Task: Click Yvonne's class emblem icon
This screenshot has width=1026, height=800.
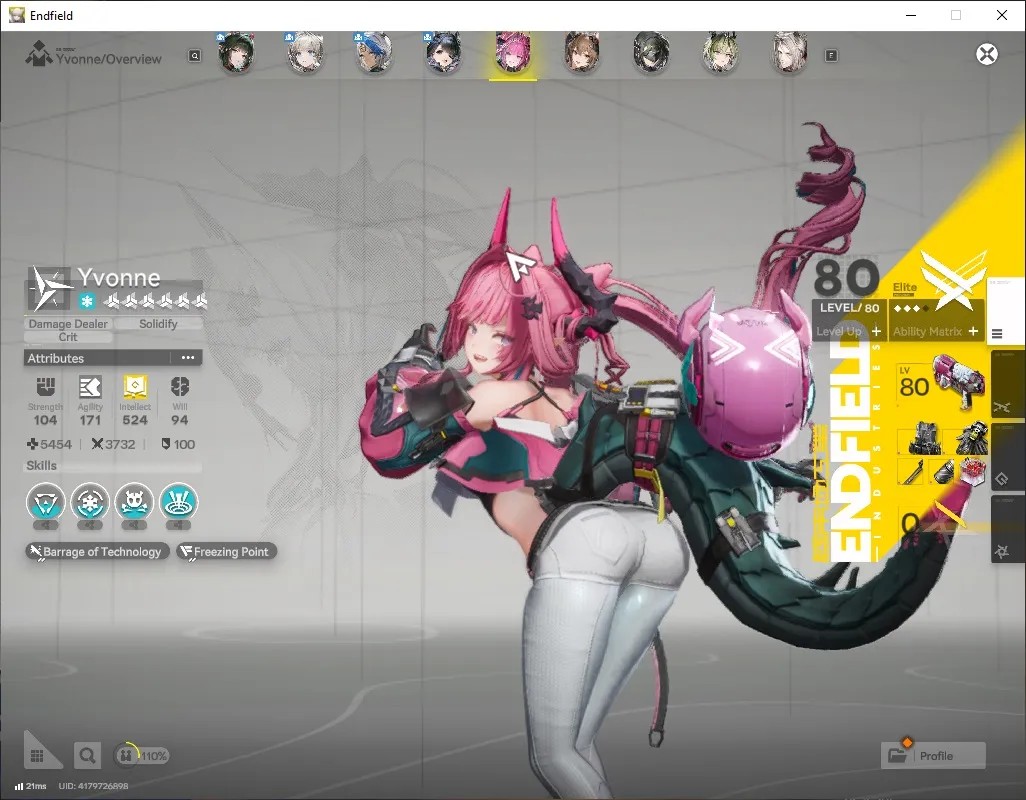Action: click(x=50, y=288)
